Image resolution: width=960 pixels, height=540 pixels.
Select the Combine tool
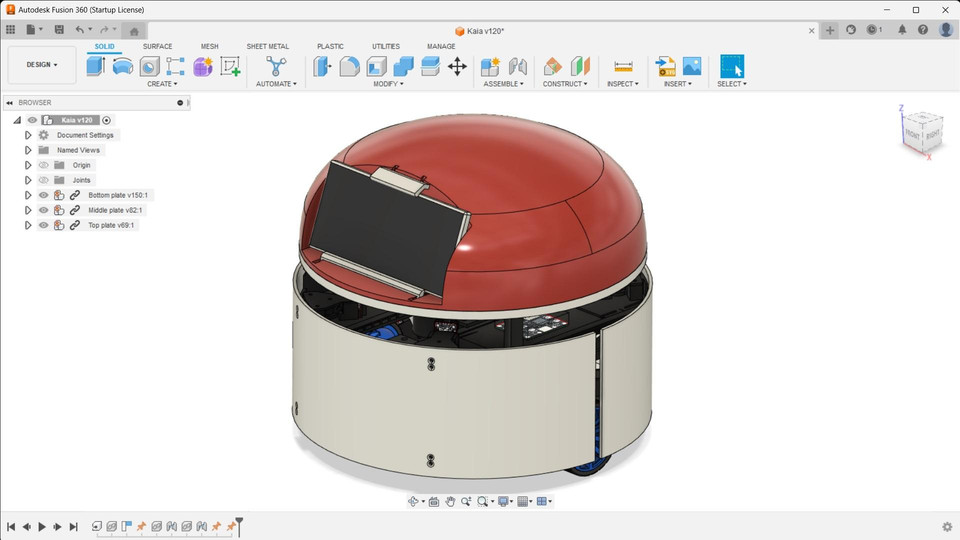tap(403, 66)
